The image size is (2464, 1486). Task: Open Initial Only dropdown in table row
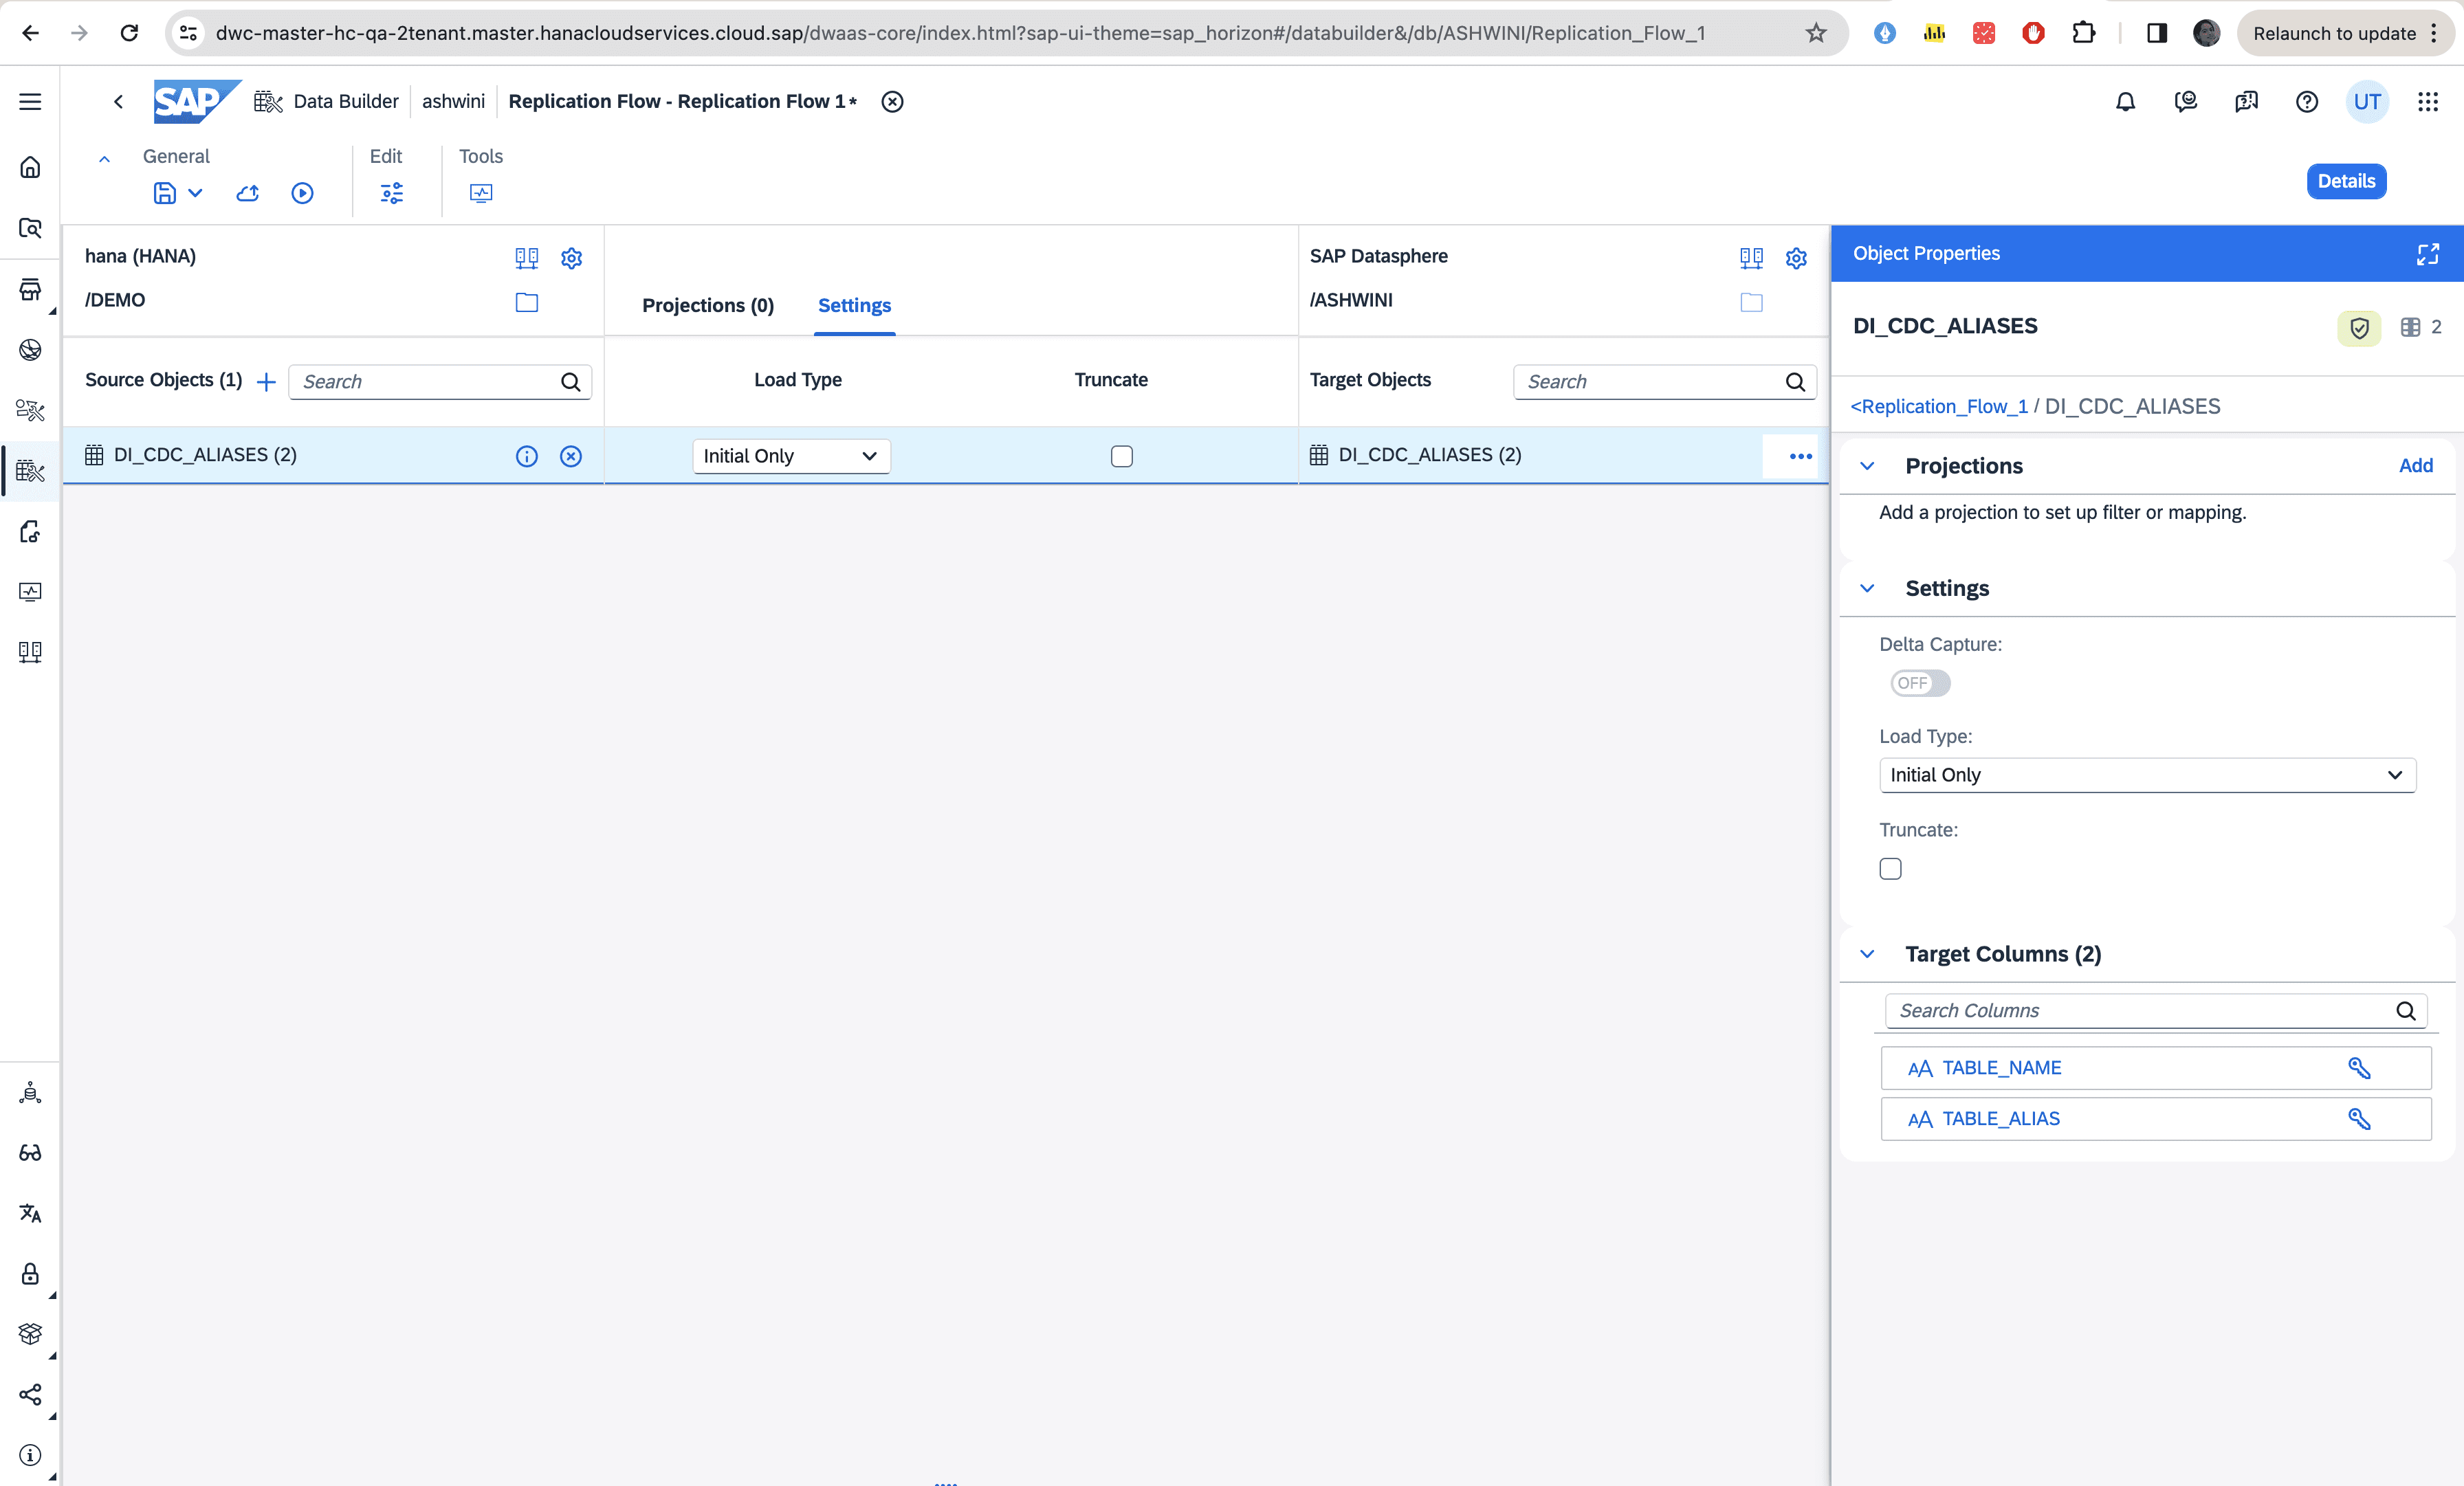tap(790, 456)
